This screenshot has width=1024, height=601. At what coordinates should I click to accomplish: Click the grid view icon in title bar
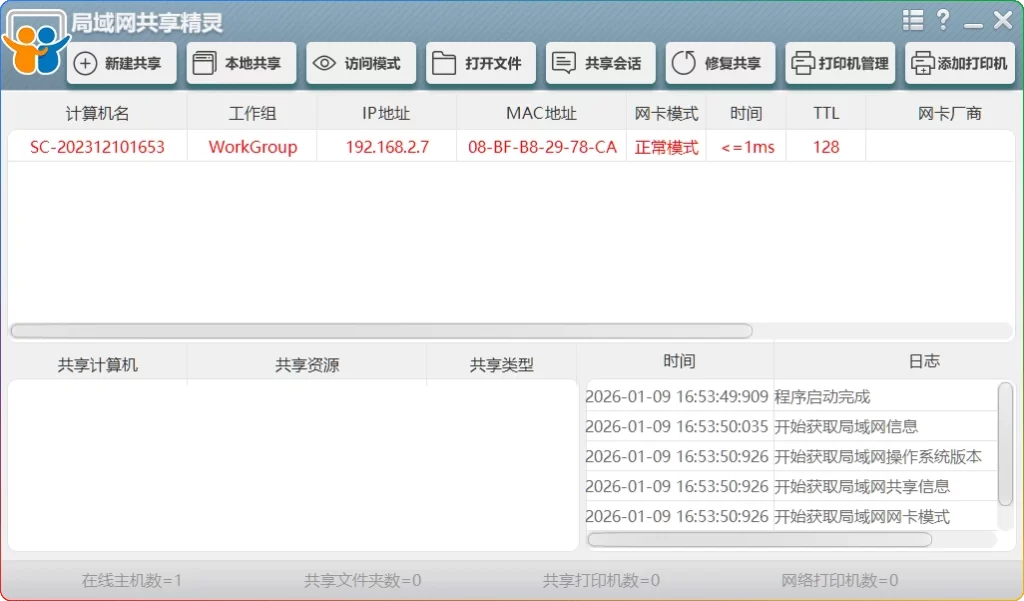(x=912, y=19)
